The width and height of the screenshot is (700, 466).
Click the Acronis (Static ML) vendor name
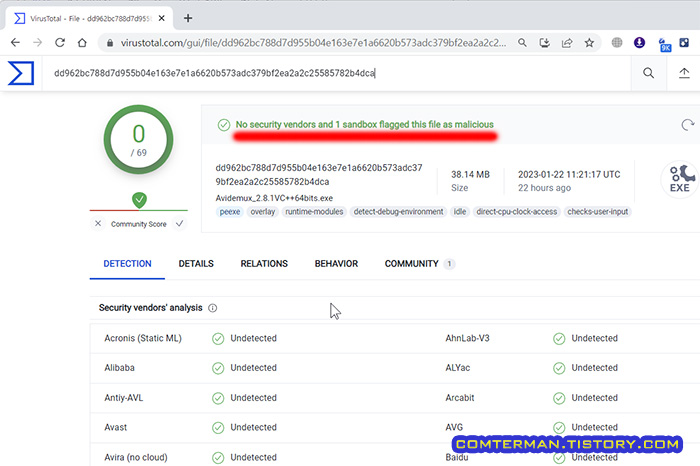tap(143, 338)
